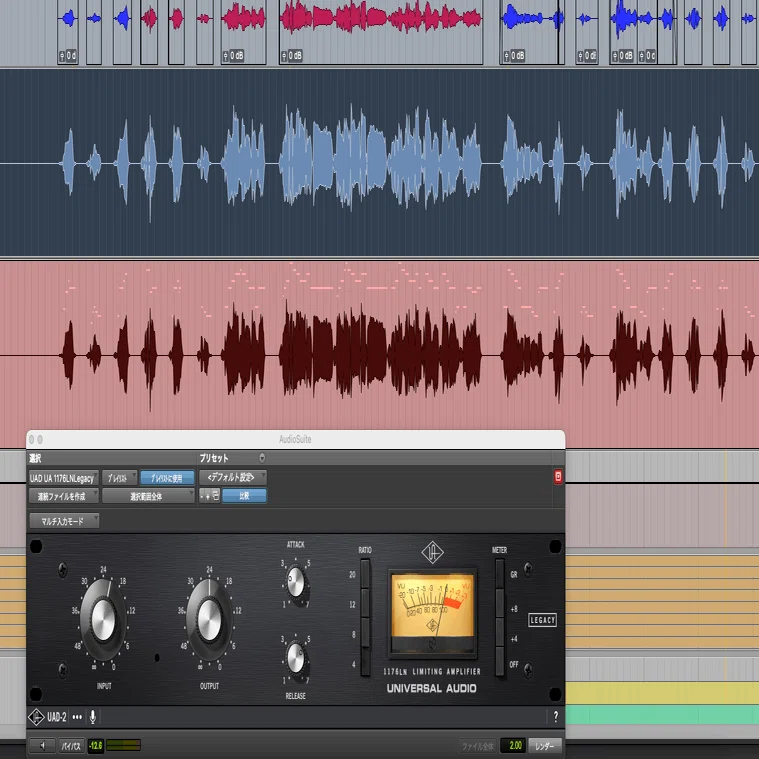Viewport: 759px width, 759px height.
Task: Open the question-mark help icon
Action: (x=556, y=716)
